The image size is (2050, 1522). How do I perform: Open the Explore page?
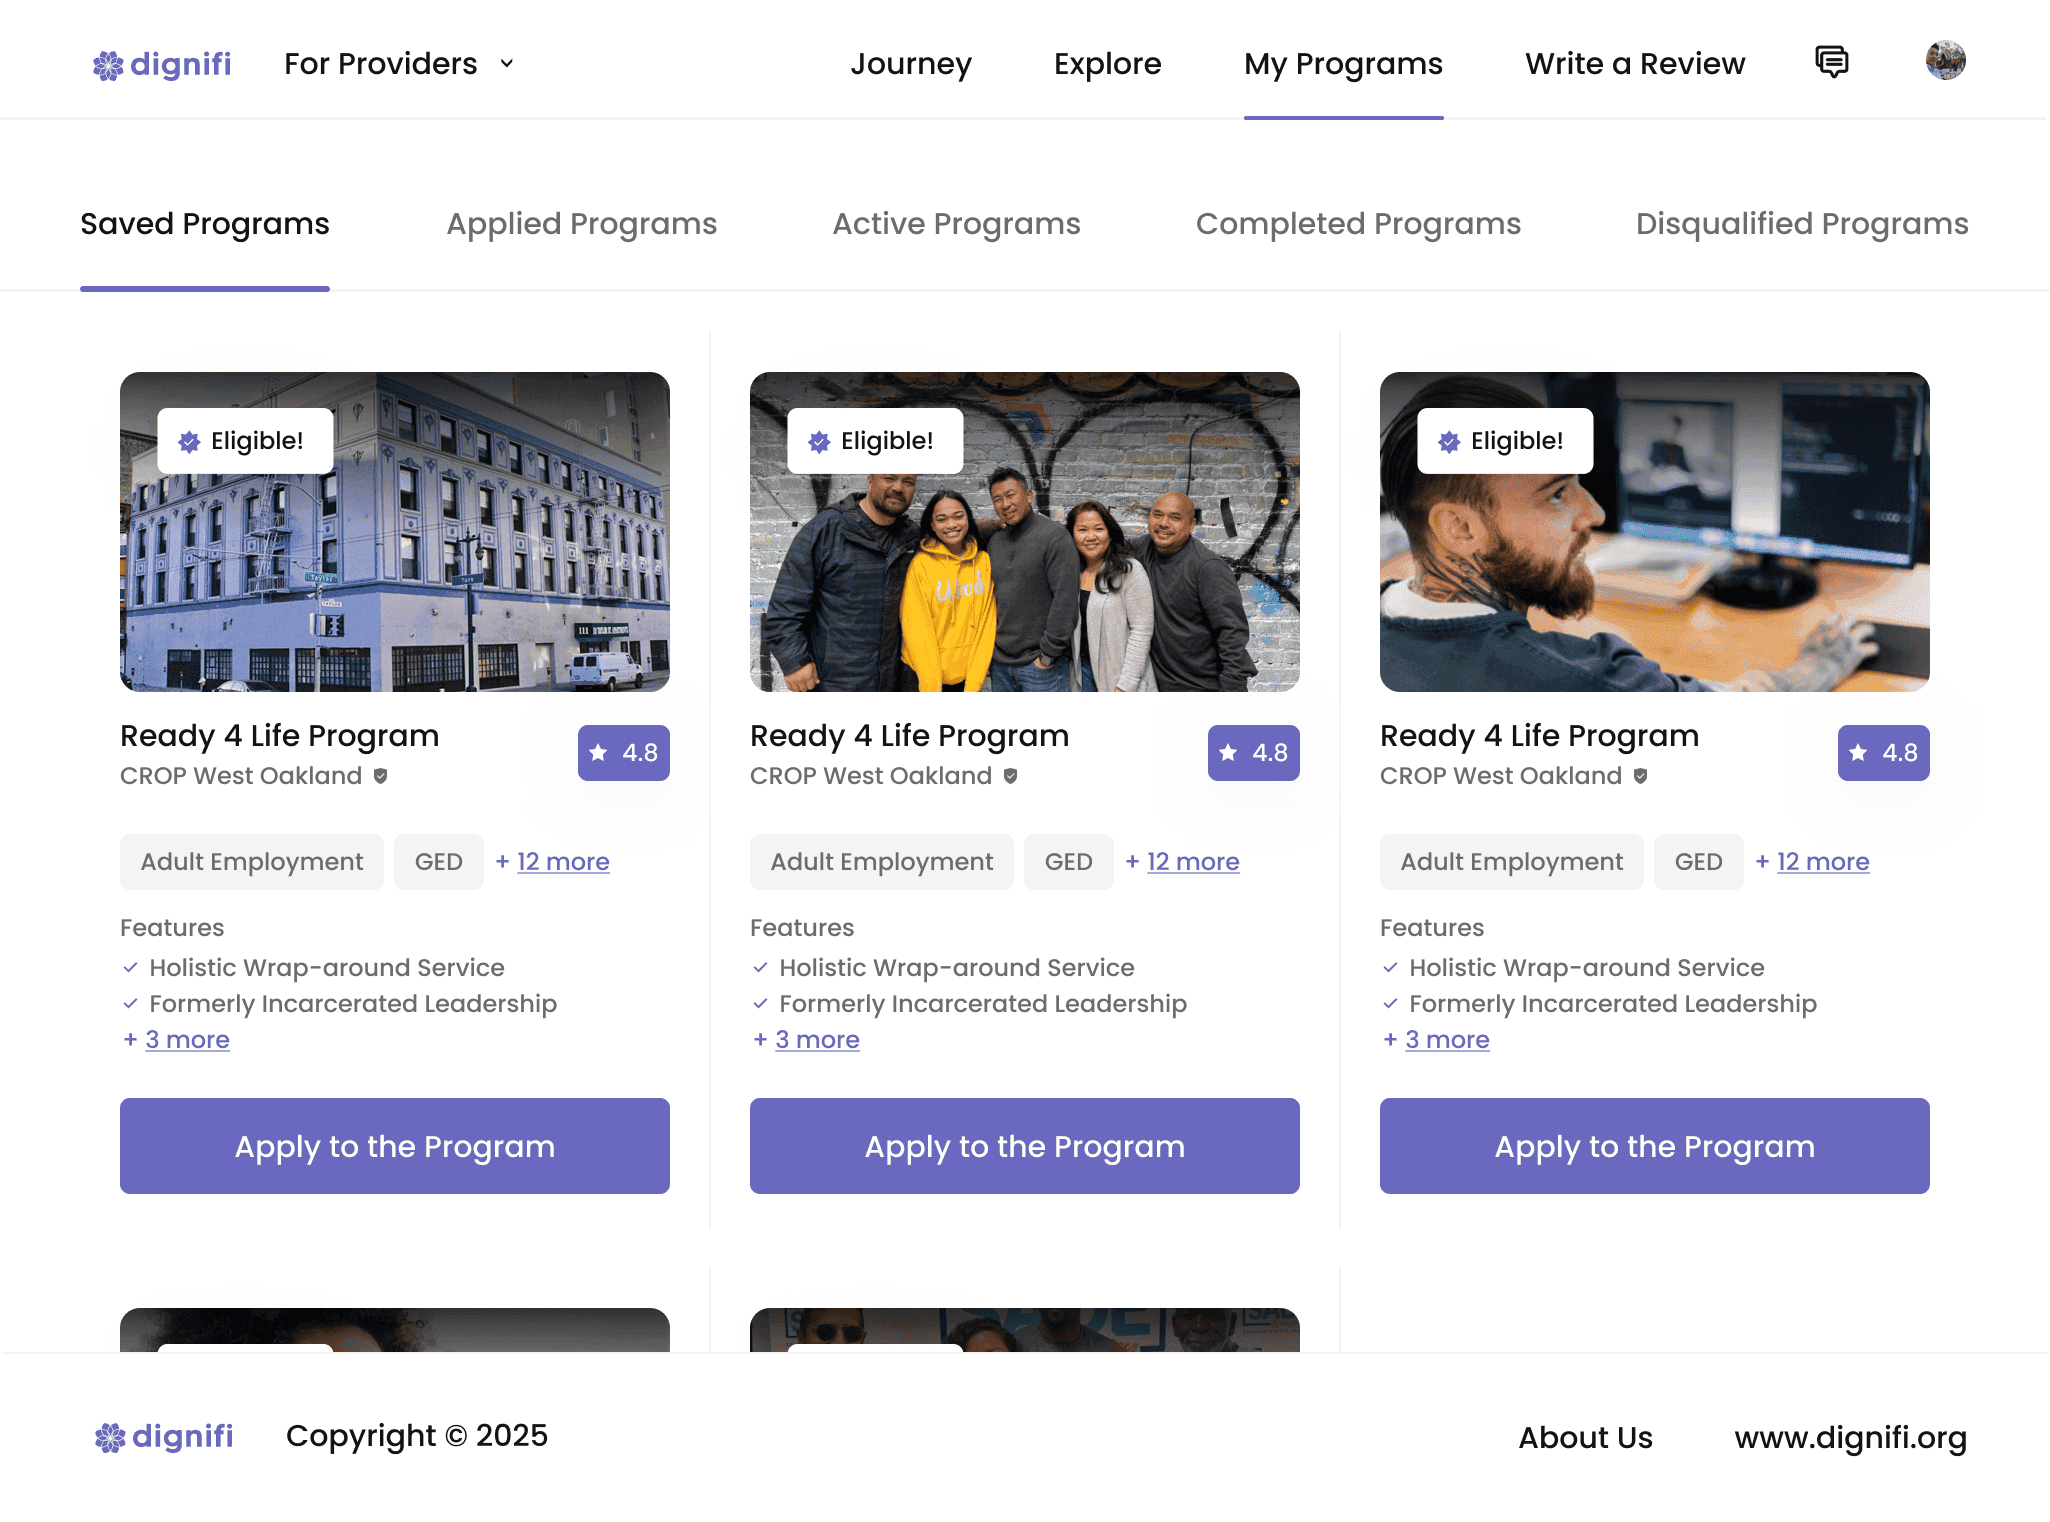(x=1108, y=64)
